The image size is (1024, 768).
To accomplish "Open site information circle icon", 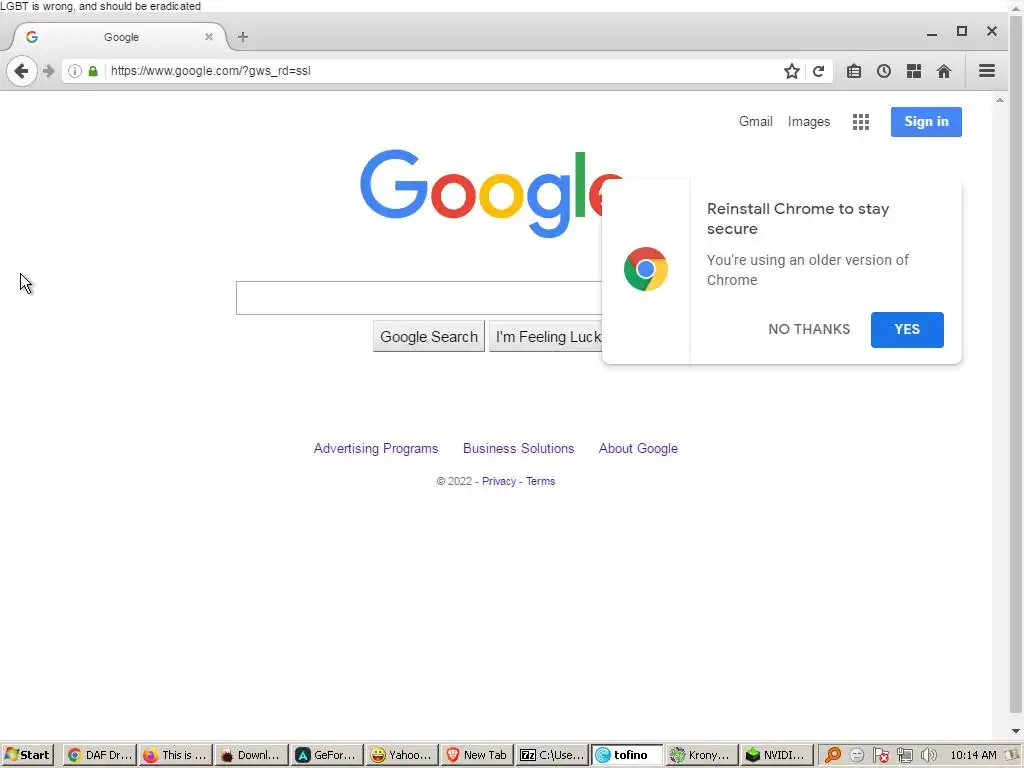I will point(75,71).
